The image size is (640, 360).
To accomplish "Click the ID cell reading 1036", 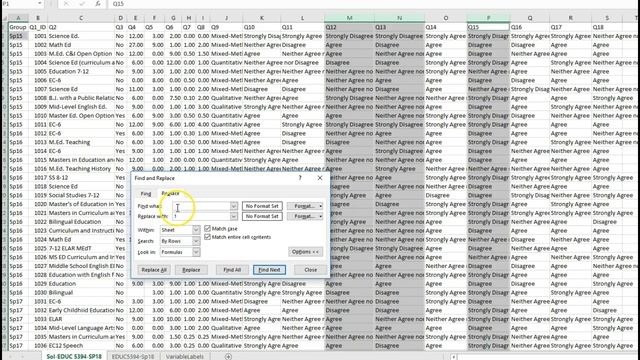I will tap(38, 346).
